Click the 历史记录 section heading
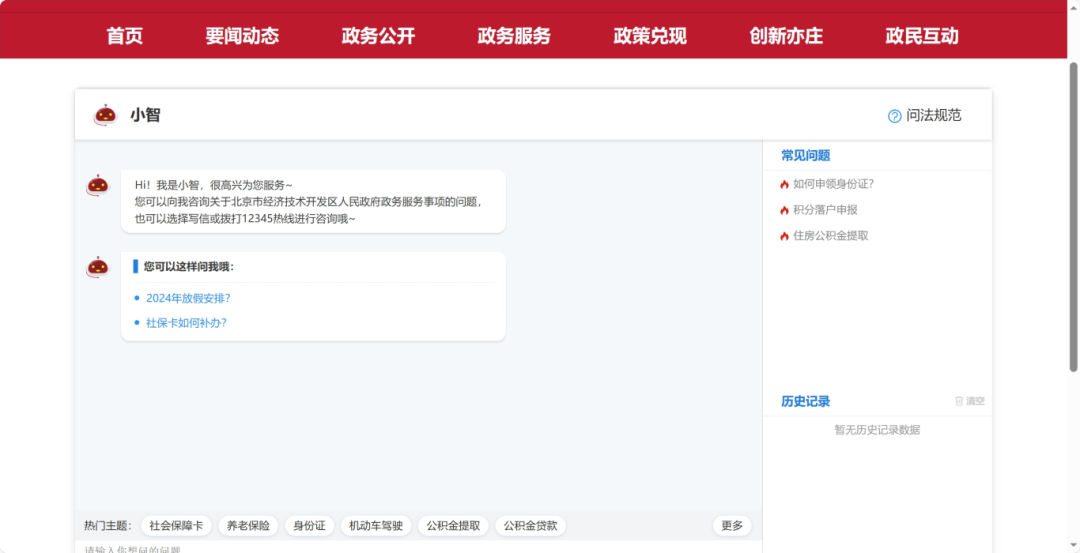The height and width of the screenshot is (553, 1080). 805,401
